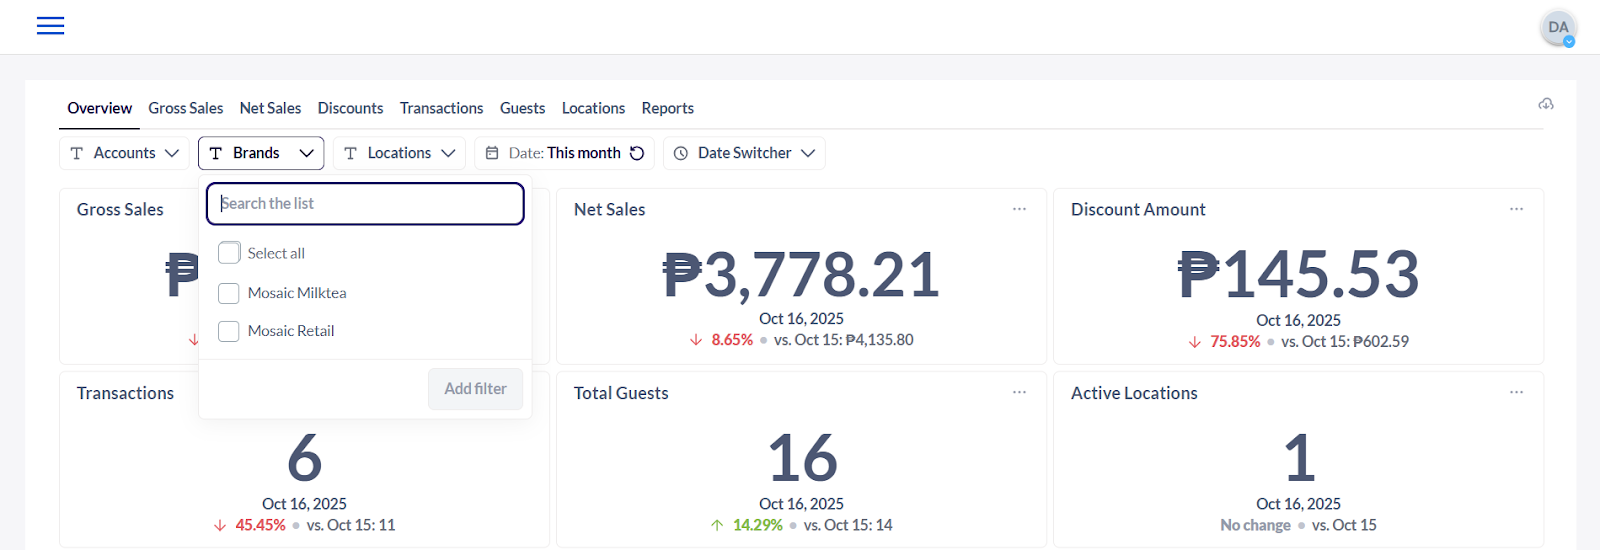Screen dimensions: 1600x550
Task: Open Total Guests card options menu
Action: [x=1019, y=392]
